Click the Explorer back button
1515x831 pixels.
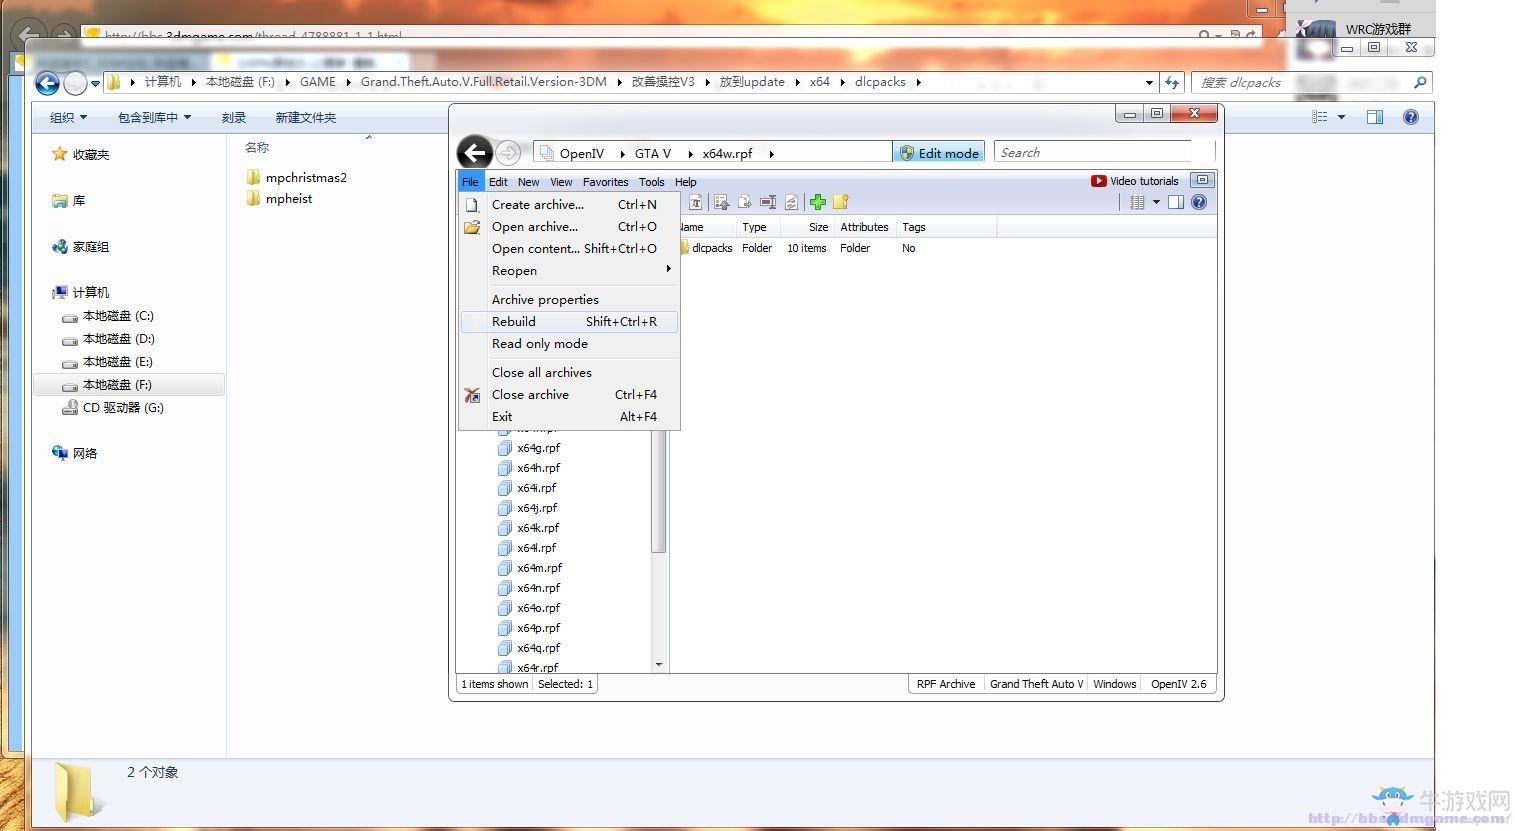(47, 83)
